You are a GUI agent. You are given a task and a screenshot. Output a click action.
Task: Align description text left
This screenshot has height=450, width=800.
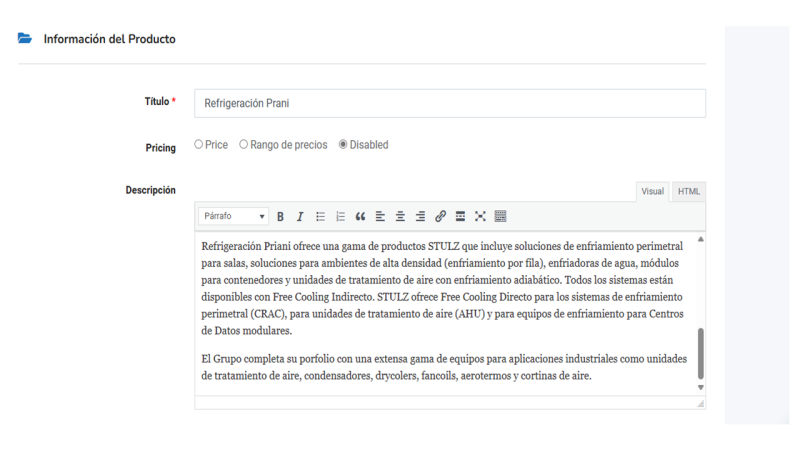(381, 216)
